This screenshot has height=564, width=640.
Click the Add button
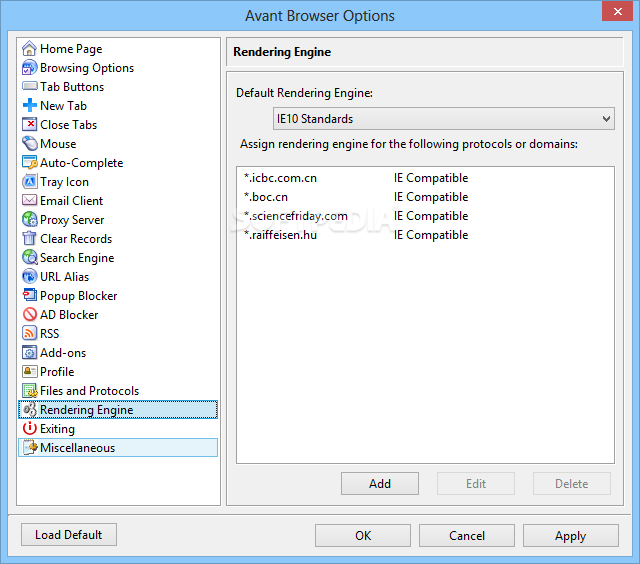pyautogui.click(x=380, y=484)
